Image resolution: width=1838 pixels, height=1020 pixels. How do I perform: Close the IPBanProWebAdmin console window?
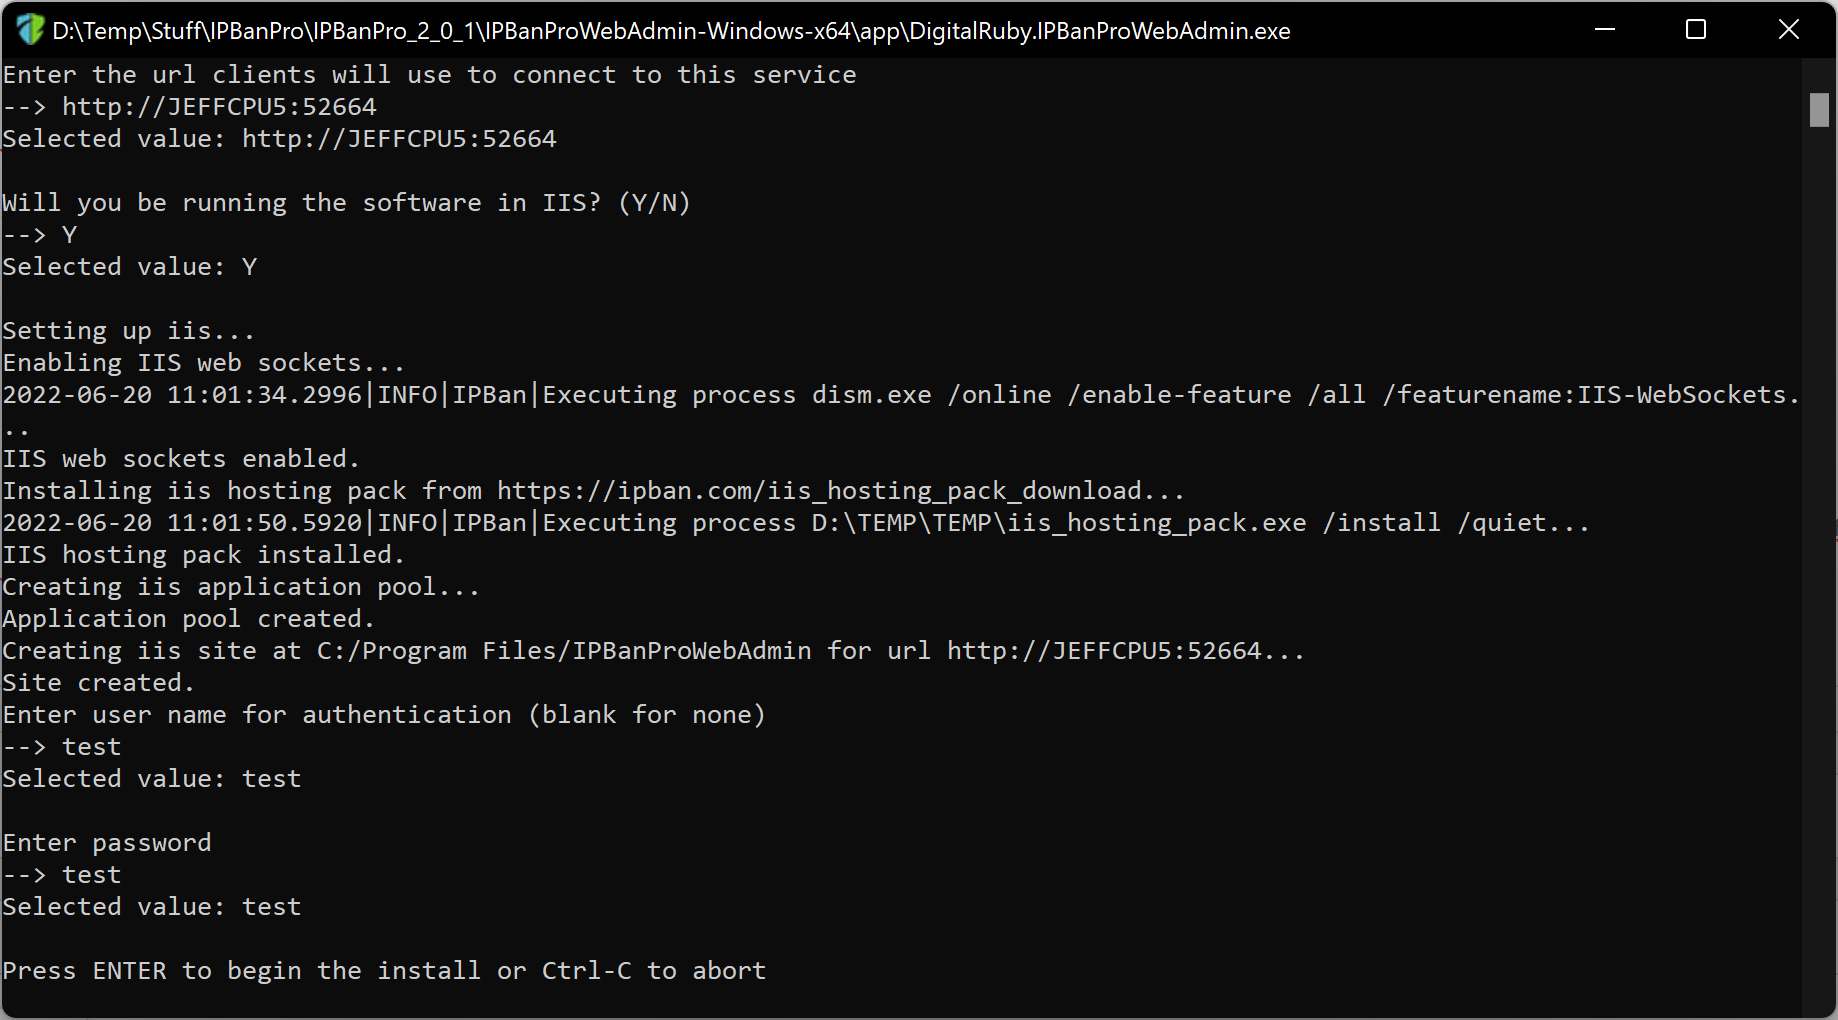point(1789,30)
